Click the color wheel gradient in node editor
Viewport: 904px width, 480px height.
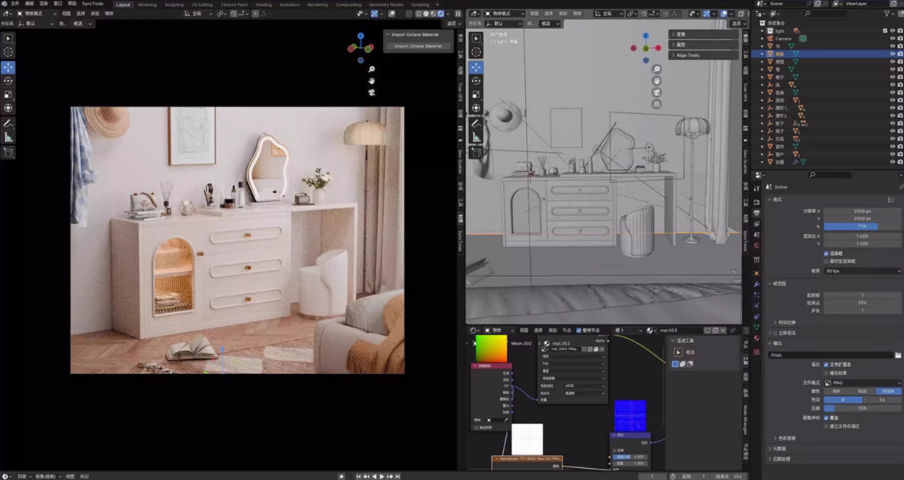pyautogui.click(x=490, y=349)
